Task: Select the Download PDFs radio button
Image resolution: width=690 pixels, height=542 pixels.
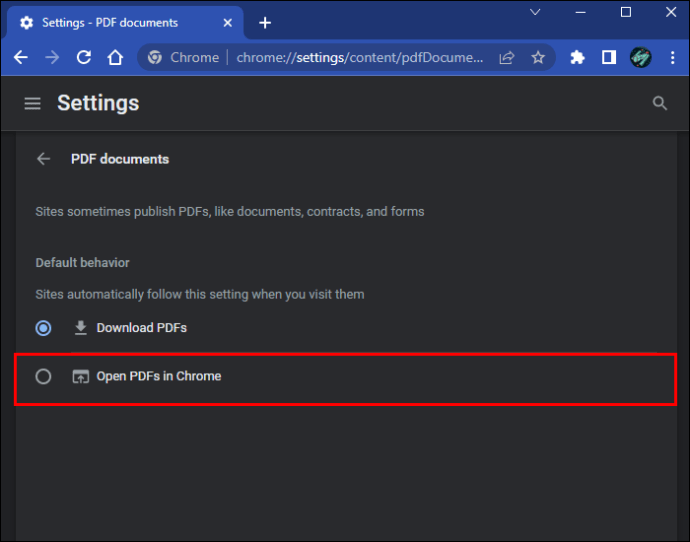Action: pyautogui.click(x=43, y=328)
